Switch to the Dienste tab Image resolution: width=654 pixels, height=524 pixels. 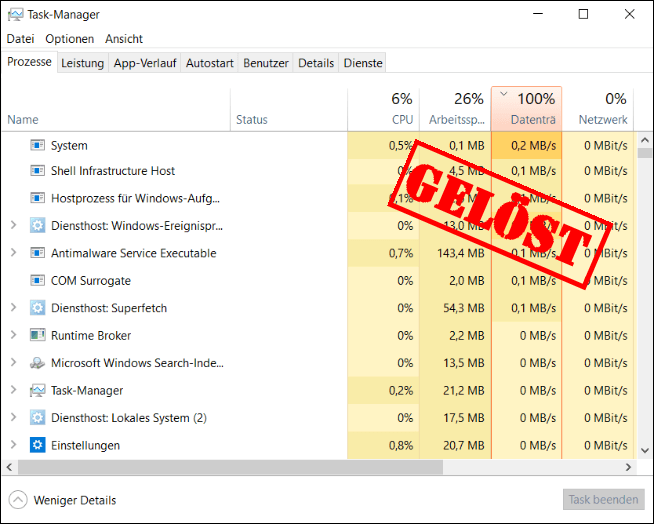(362, 63)
